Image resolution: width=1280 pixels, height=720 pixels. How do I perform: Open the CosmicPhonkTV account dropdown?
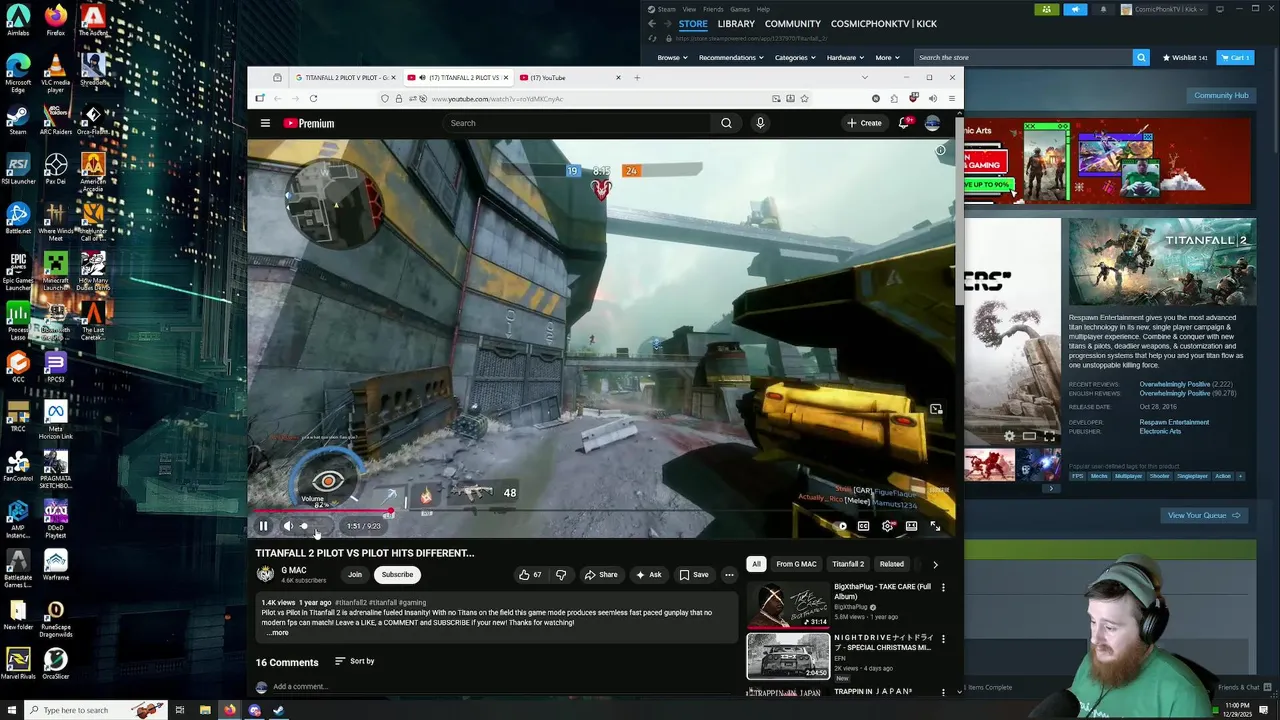(1165, 9)
